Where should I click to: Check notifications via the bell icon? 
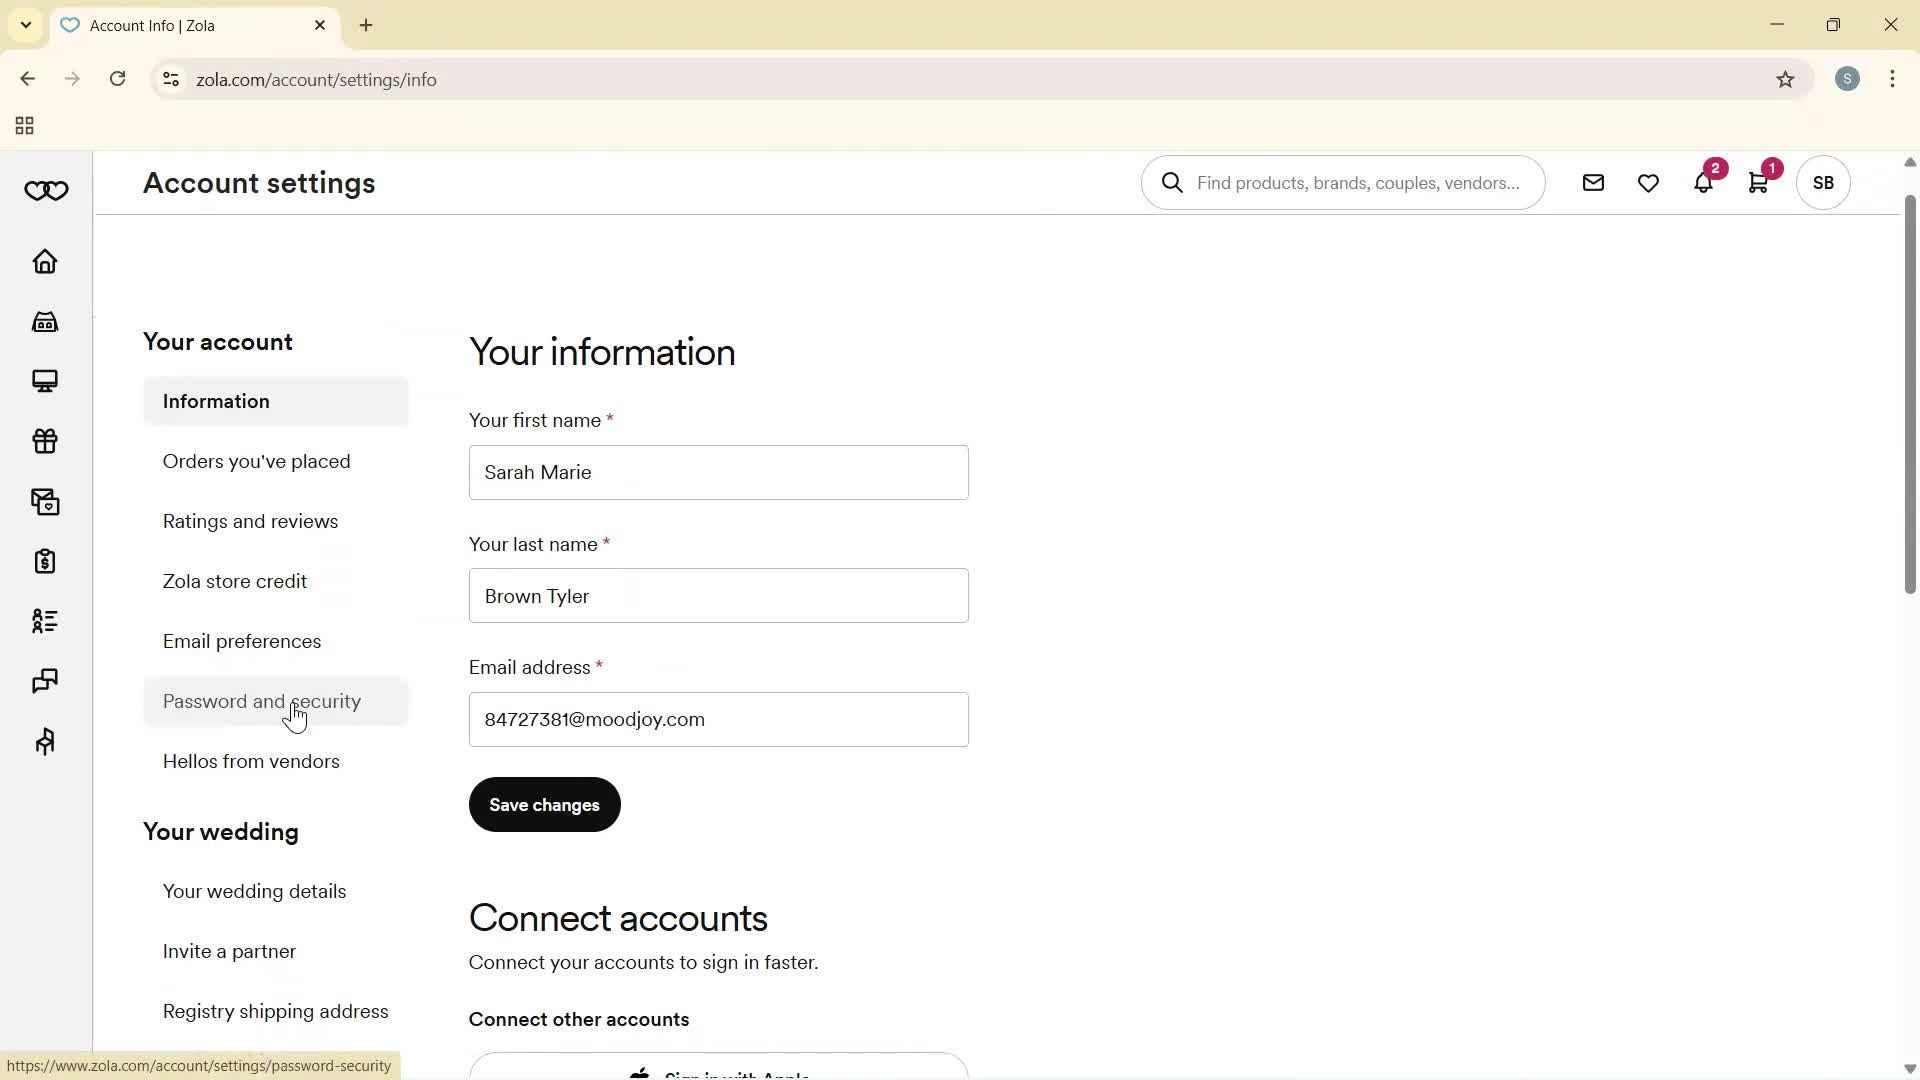(1703, 182)
